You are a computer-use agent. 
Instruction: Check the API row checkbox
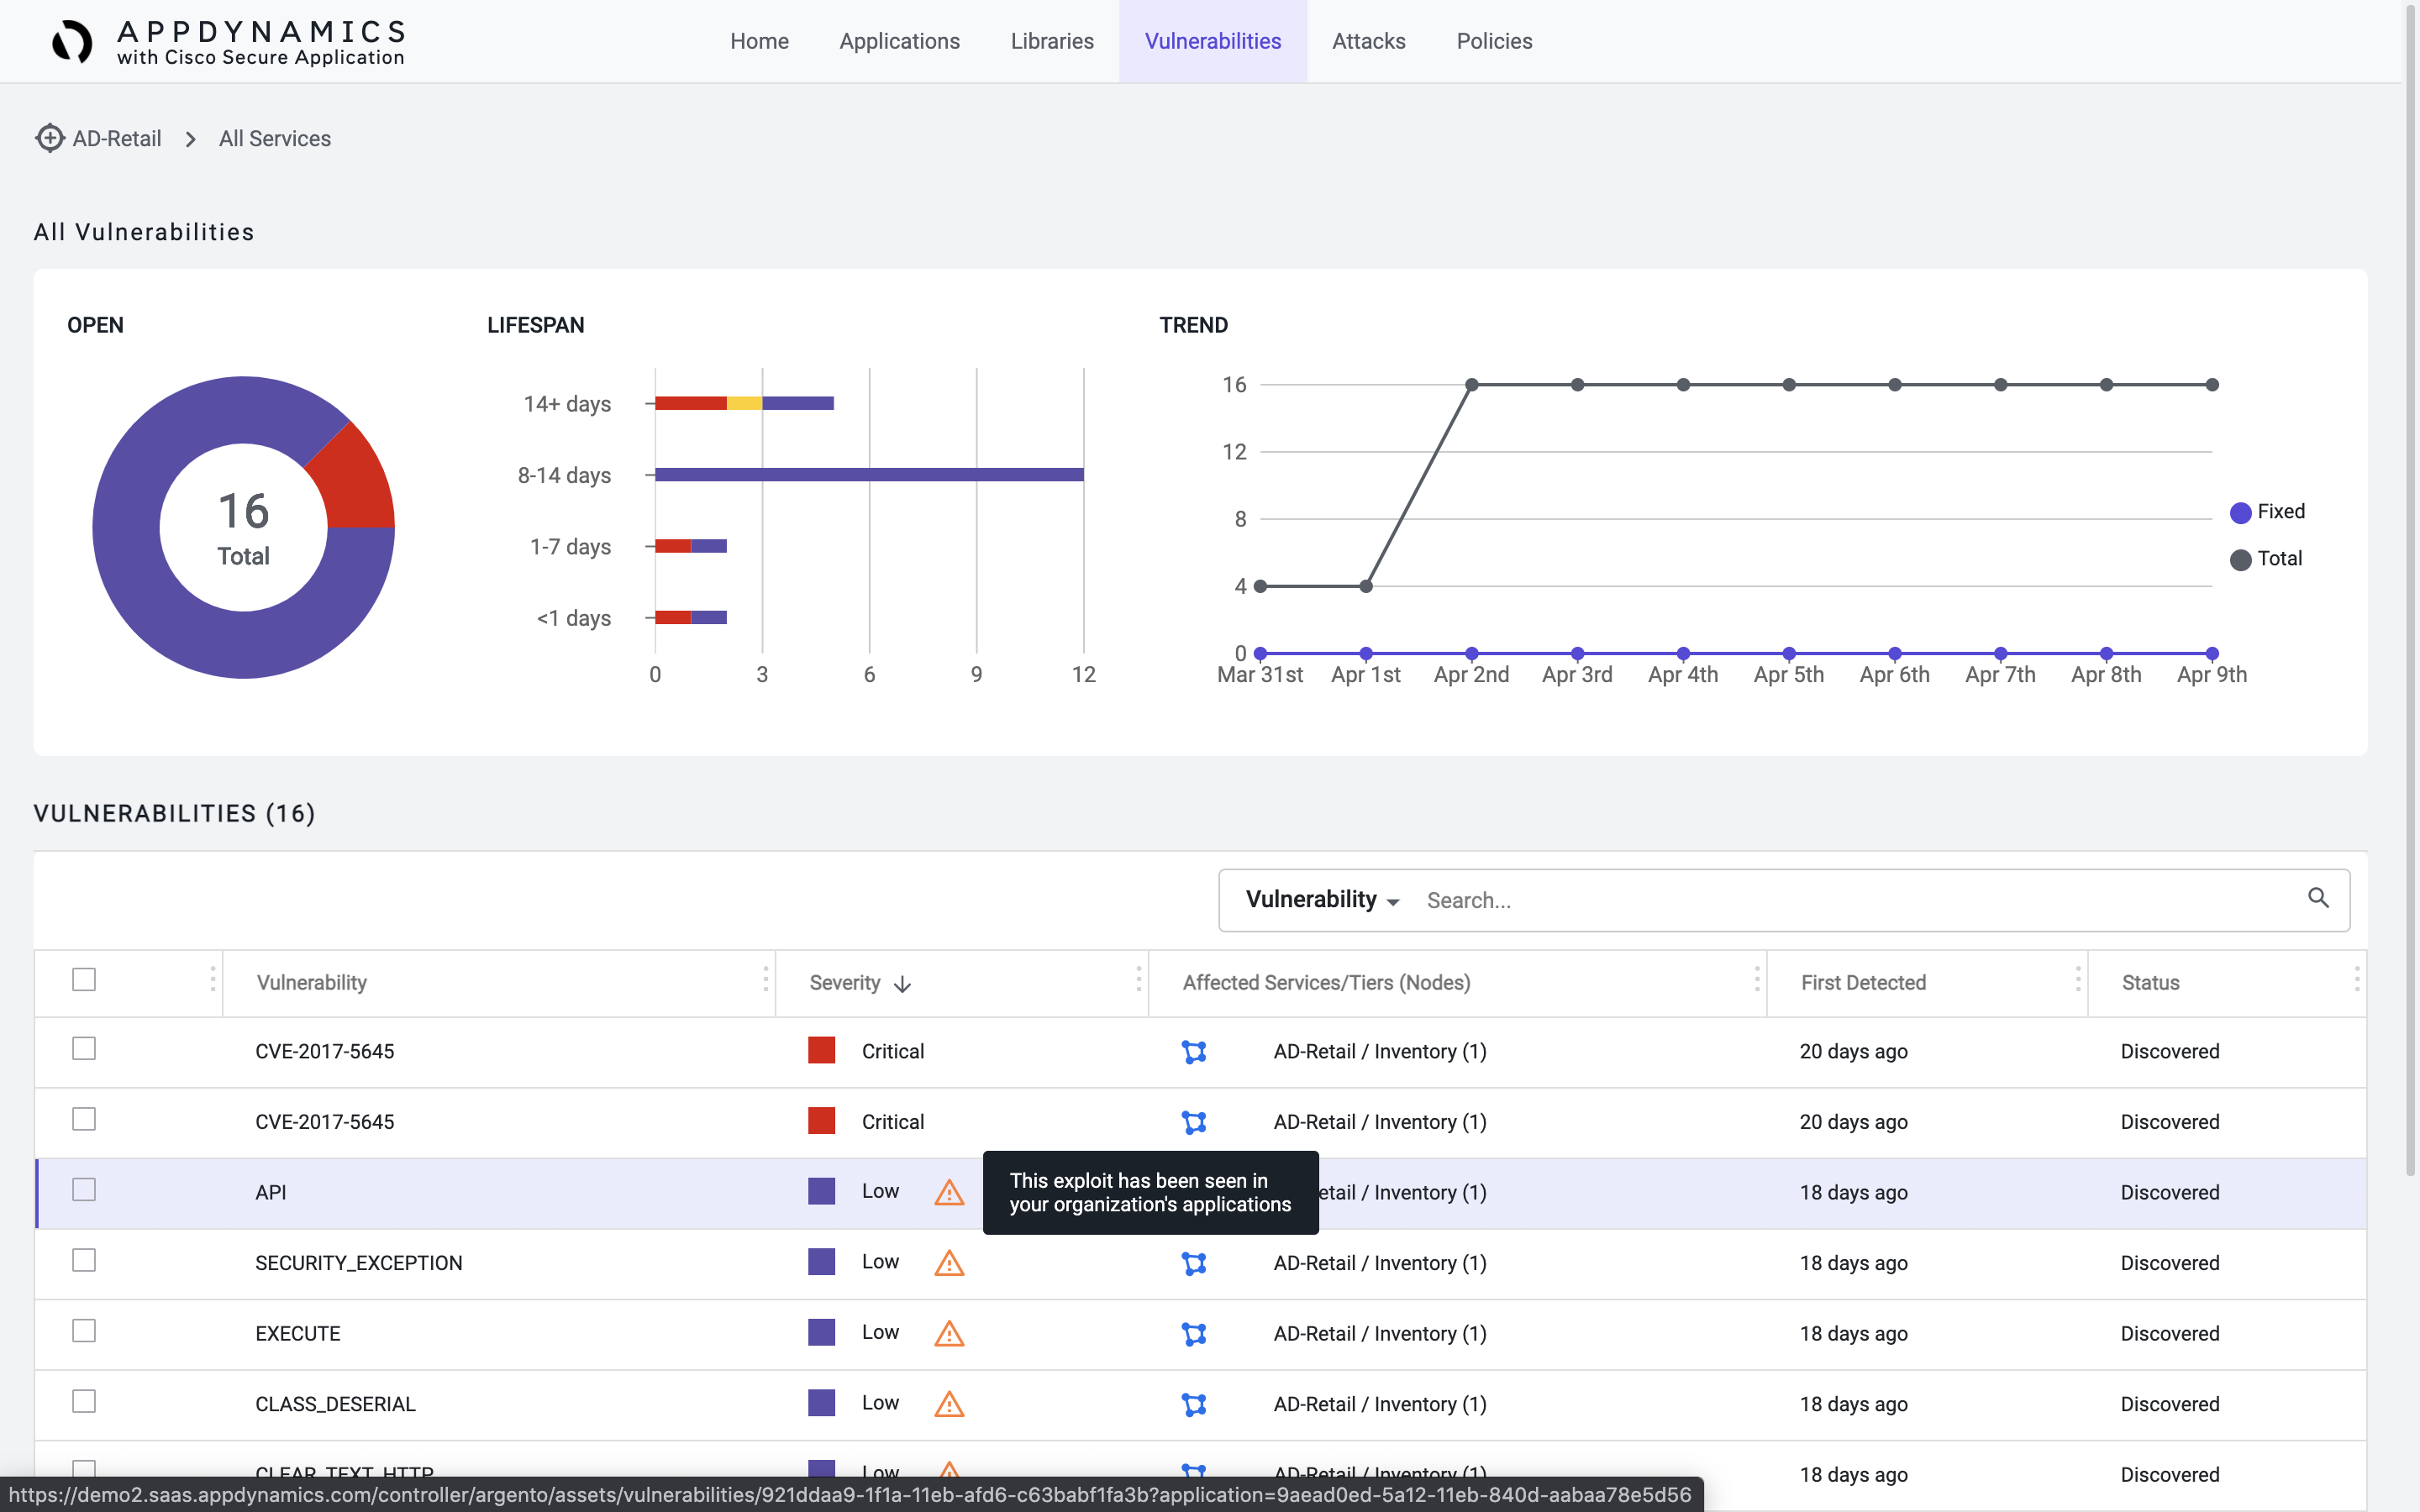pos(84,1190)
